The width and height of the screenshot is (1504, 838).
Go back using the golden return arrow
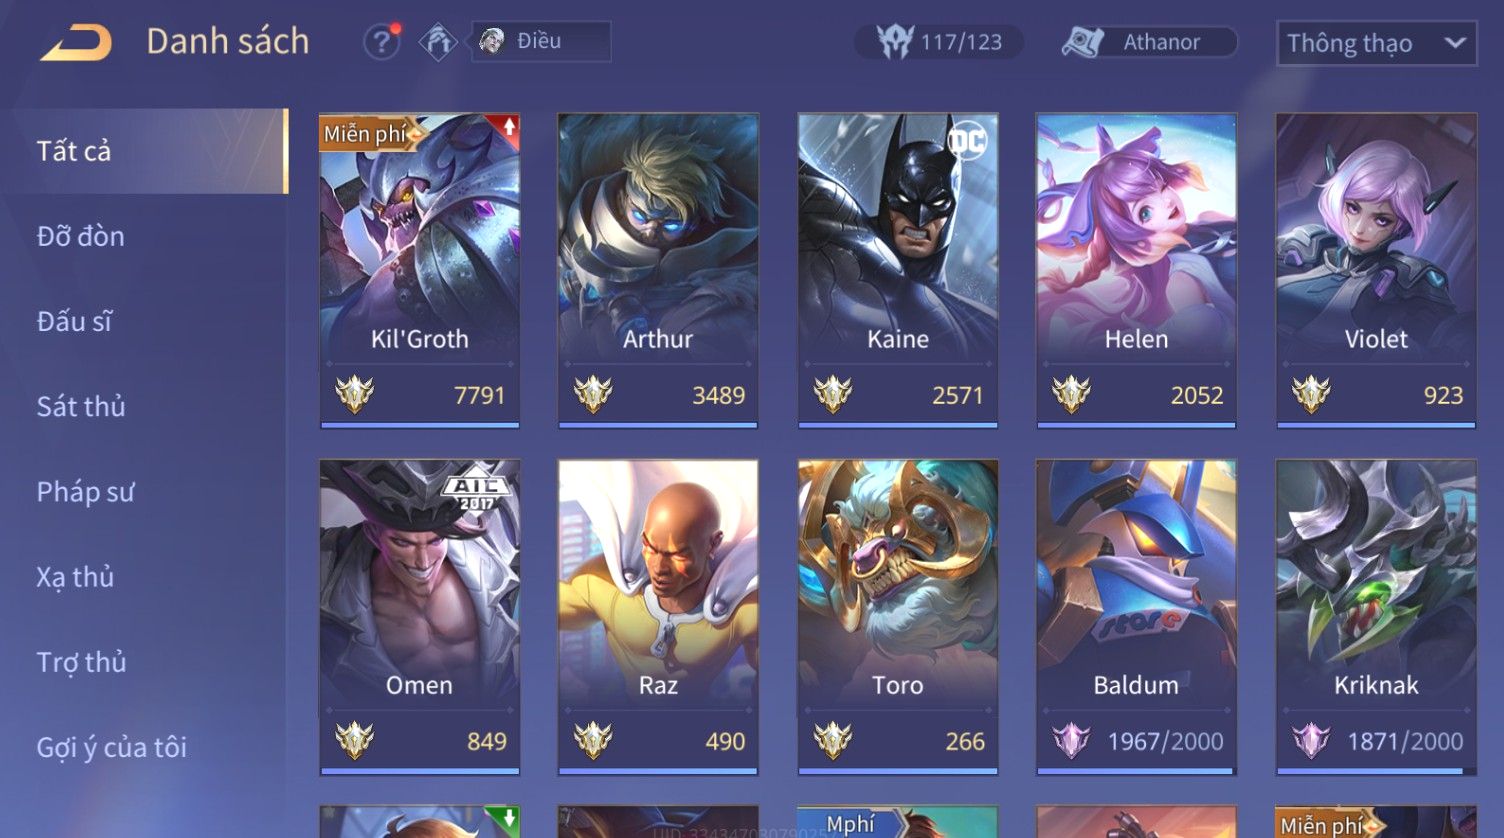tap(76, 43)
